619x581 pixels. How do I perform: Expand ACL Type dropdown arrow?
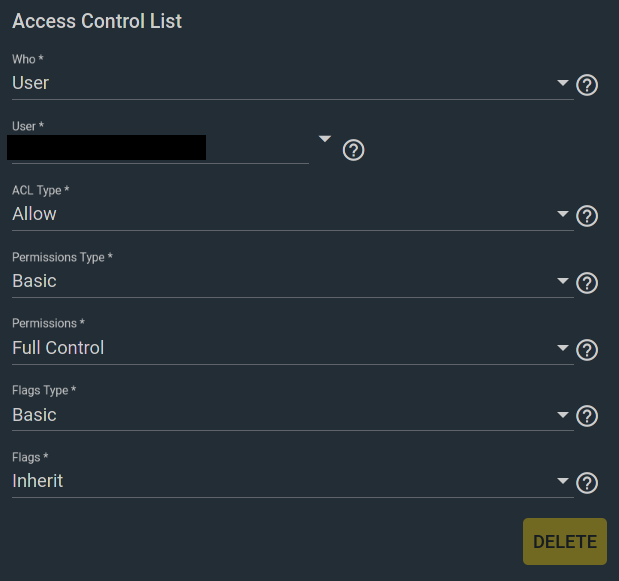tap(563, 214)
